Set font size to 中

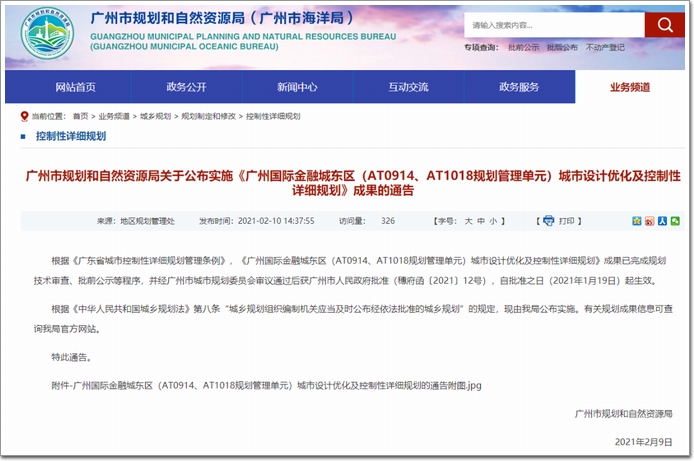coord(481,221)
